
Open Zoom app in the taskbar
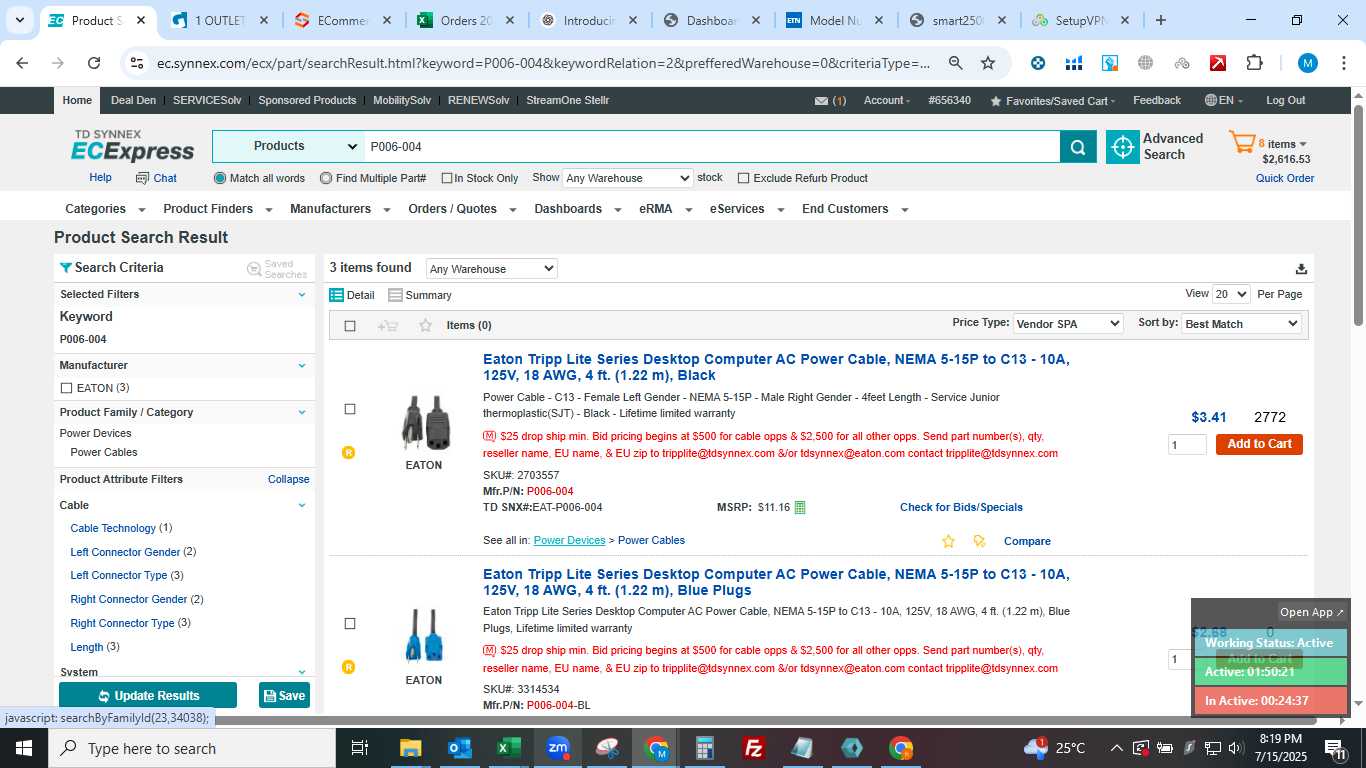558,748
